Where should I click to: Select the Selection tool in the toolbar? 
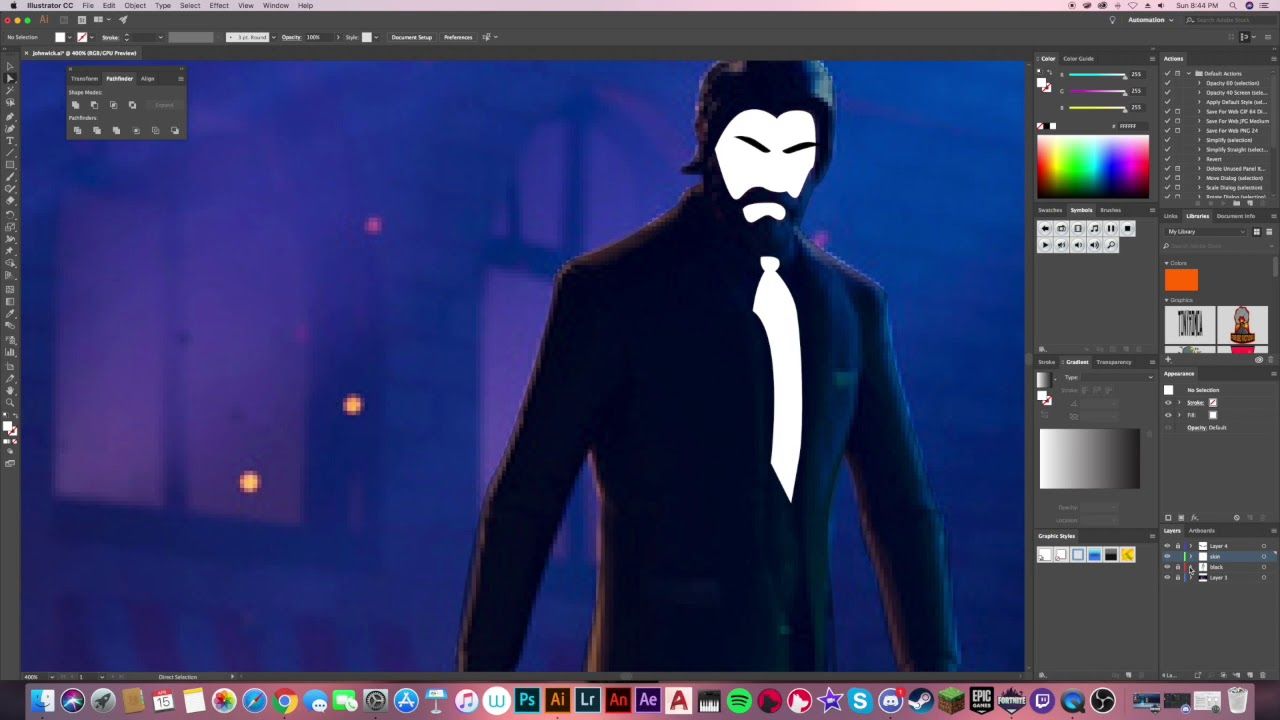click(10, 66)
